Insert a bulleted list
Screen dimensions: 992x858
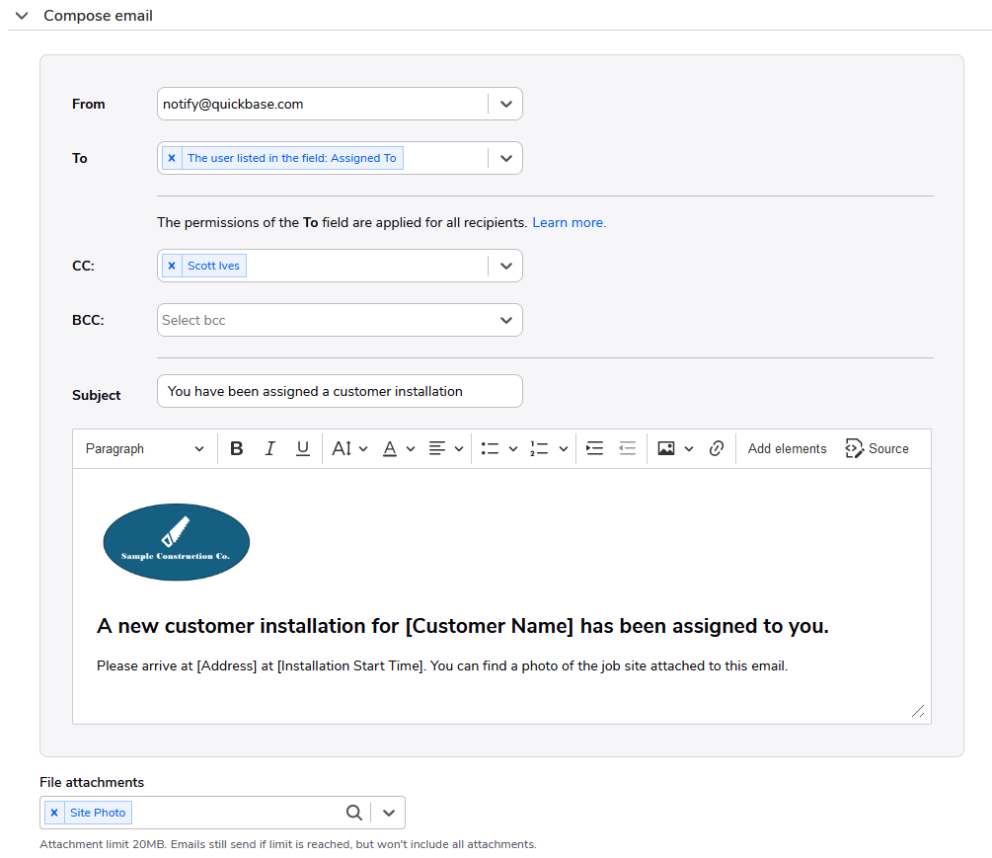(490, 449)
